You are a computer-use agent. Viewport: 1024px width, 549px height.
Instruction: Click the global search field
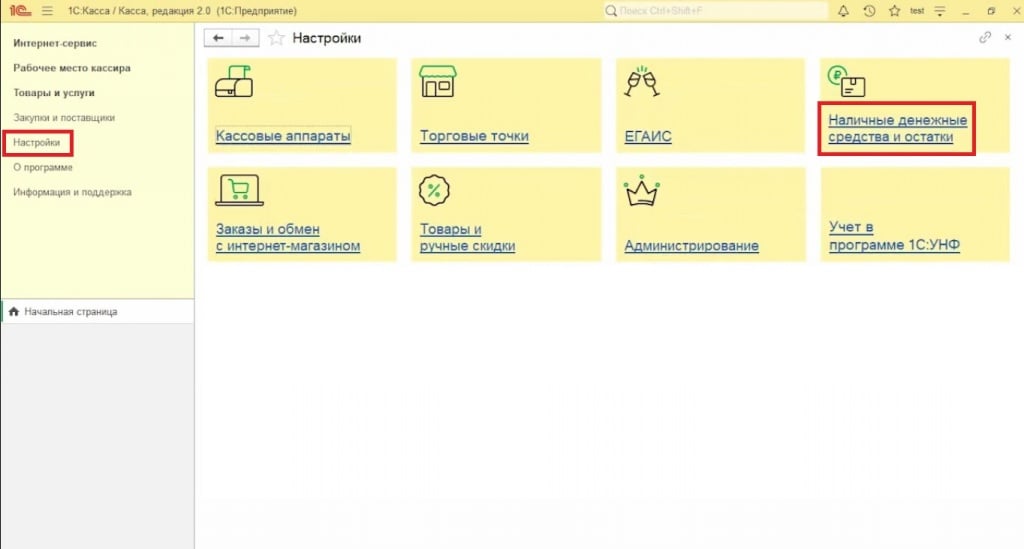point(715,11)
